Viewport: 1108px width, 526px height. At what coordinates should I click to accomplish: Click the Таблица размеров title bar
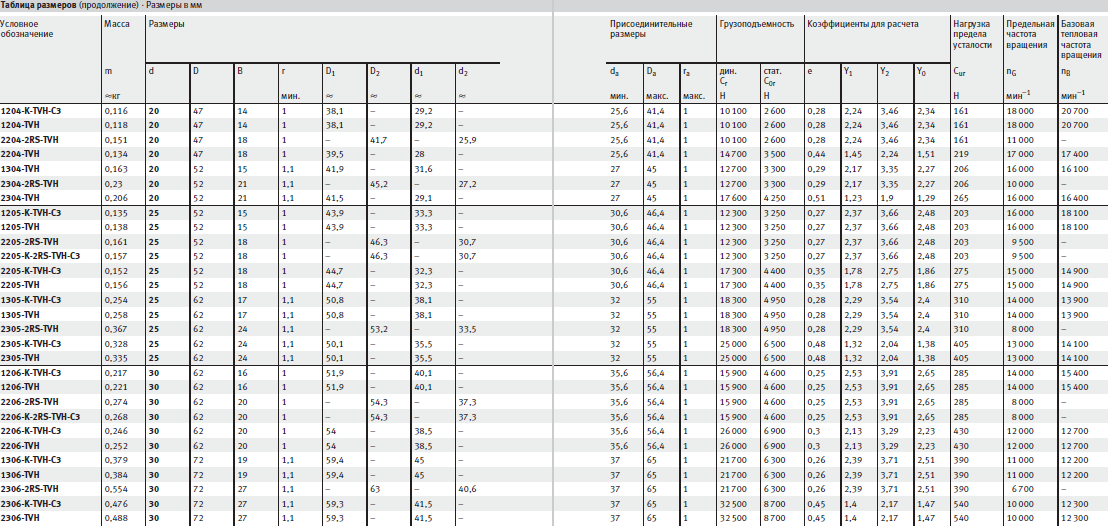point(554,5)
